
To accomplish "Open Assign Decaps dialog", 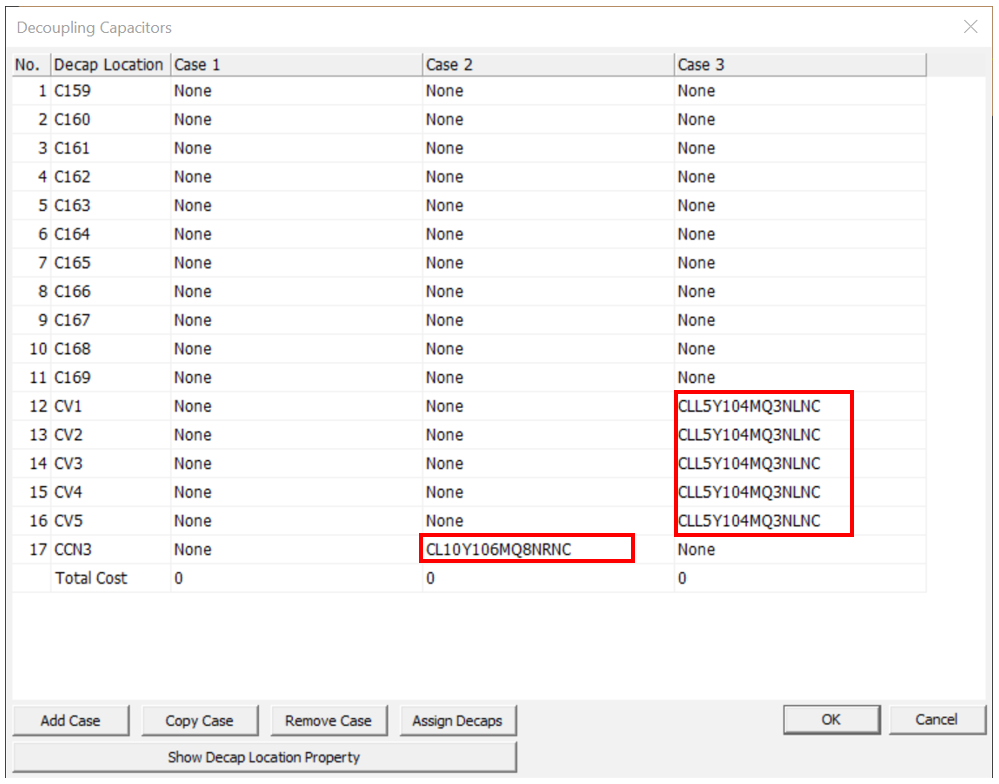I will point(457,720).
